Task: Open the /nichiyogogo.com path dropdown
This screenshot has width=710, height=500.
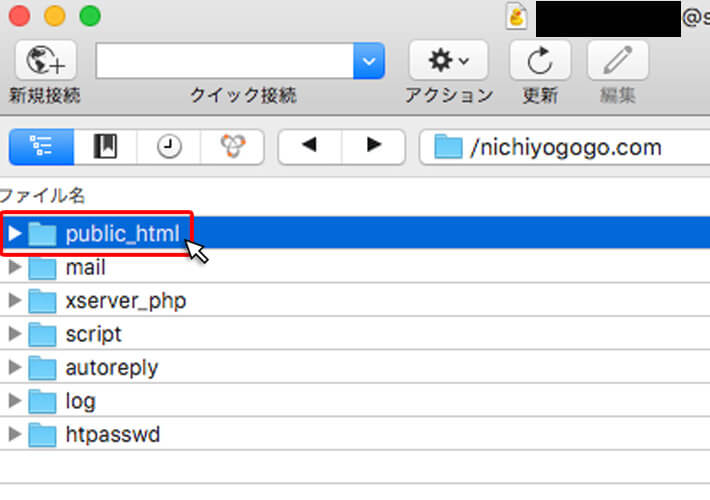Action: tap(565, 147)
